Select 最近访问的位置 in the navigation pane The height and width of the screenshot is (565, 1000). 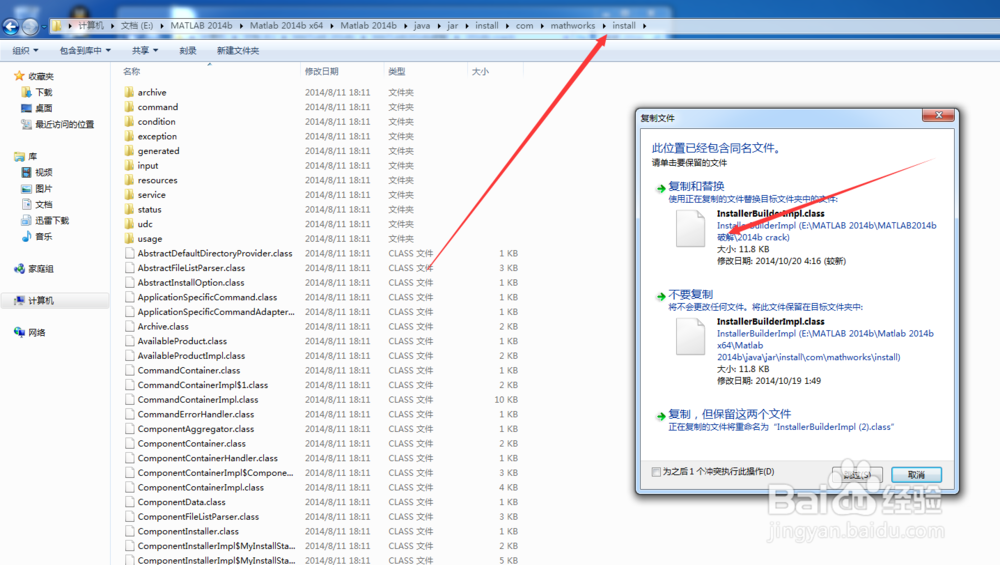(64, 124)
